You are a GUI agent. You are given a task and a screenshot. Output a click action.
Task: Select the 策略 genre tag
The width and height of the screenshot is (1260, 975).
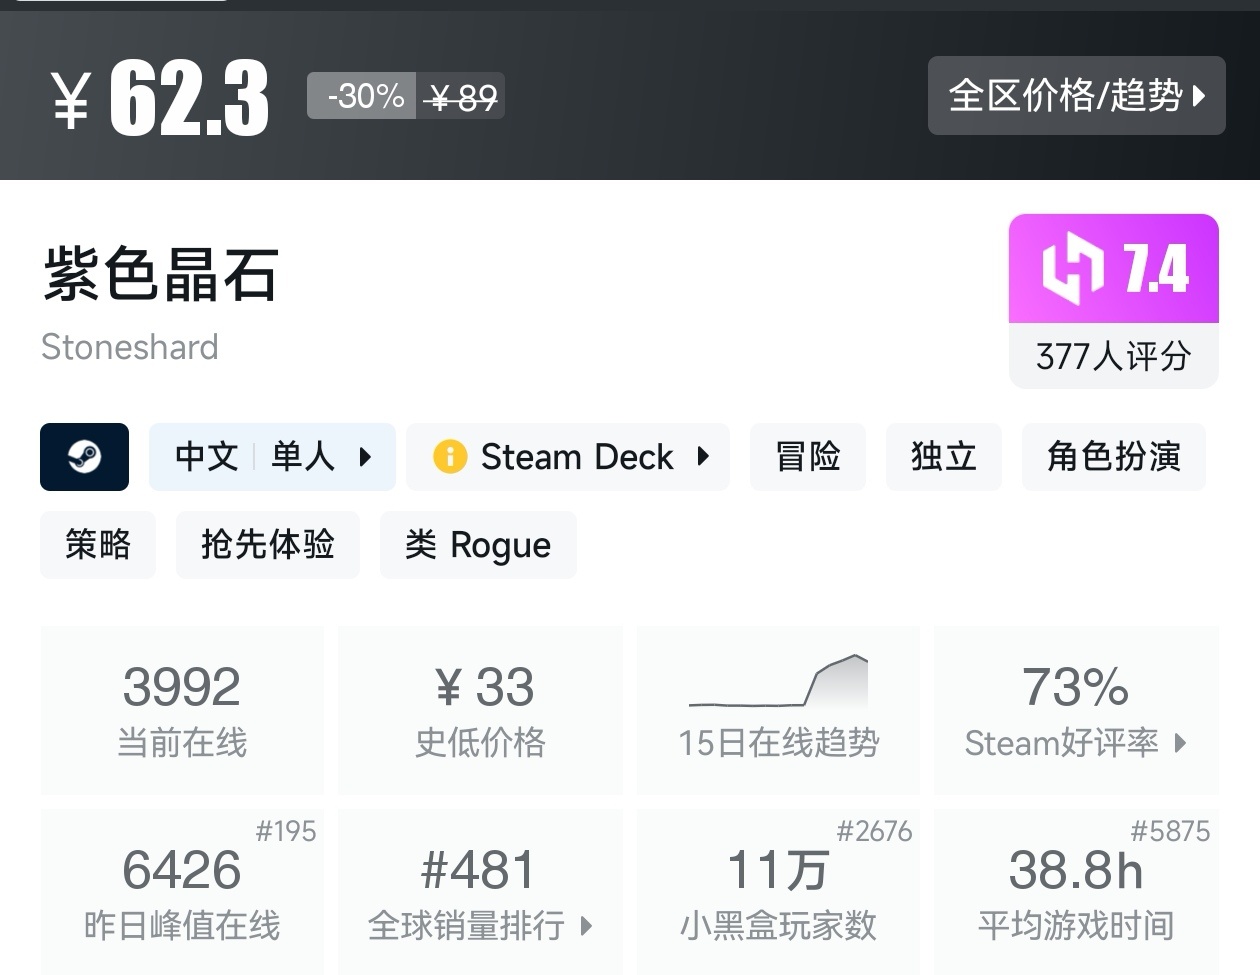click(98, 545)
